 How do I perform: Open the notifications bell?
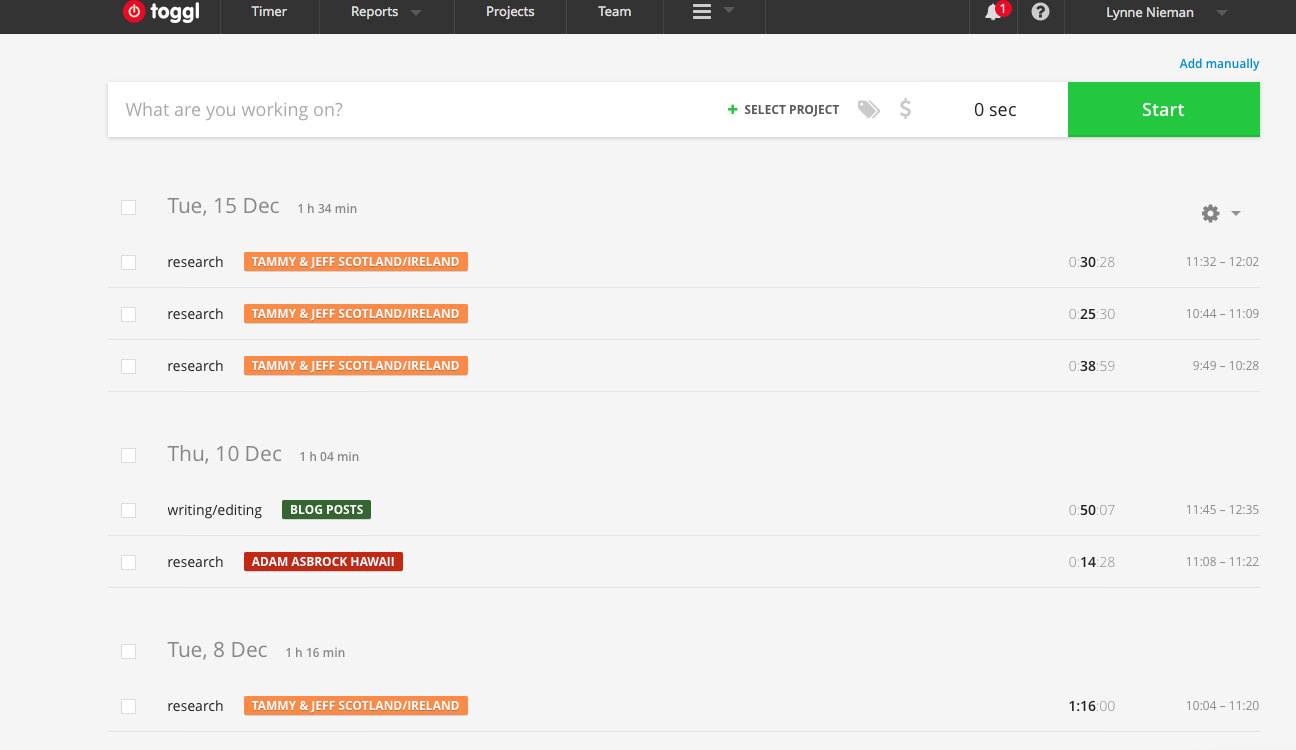(x=993, y=12)
